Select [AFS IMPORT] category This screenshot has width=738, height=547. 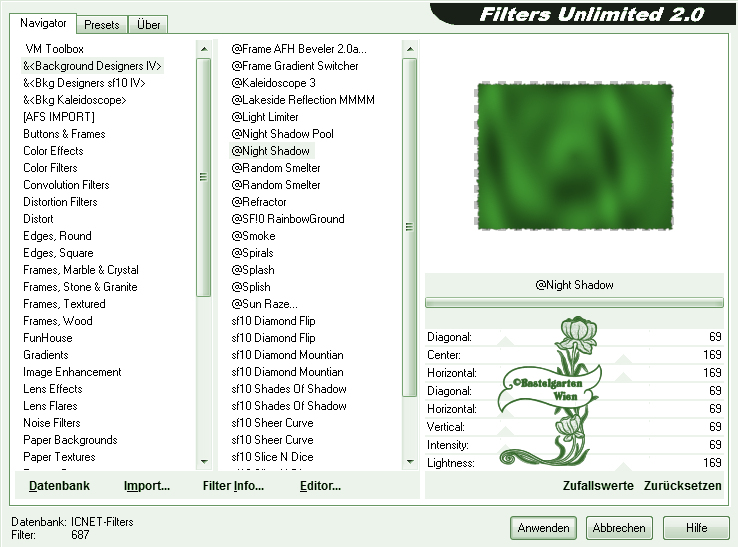59,117
